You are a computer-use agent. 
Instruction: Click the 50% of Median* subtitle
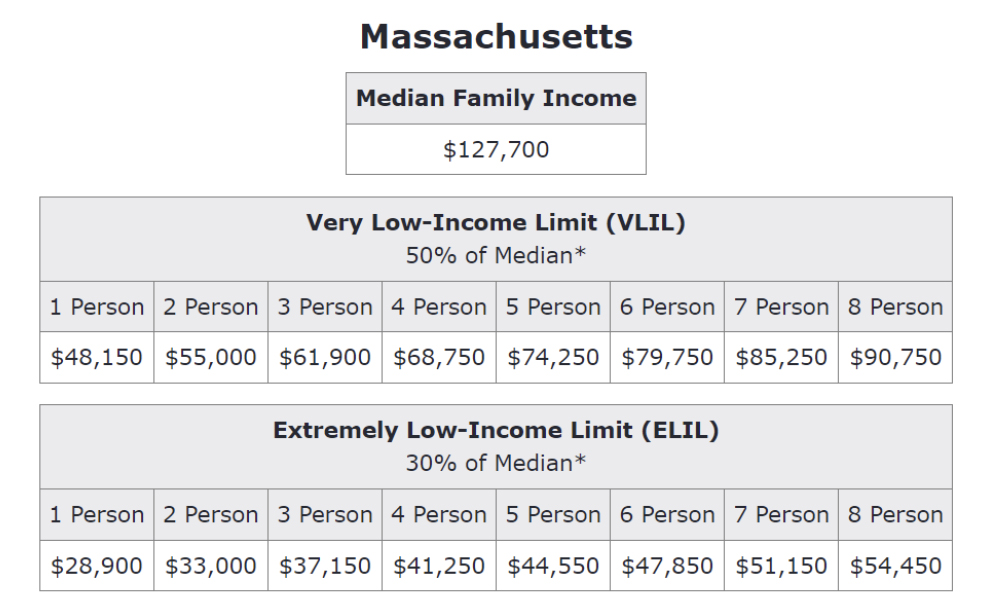point(496,255)
